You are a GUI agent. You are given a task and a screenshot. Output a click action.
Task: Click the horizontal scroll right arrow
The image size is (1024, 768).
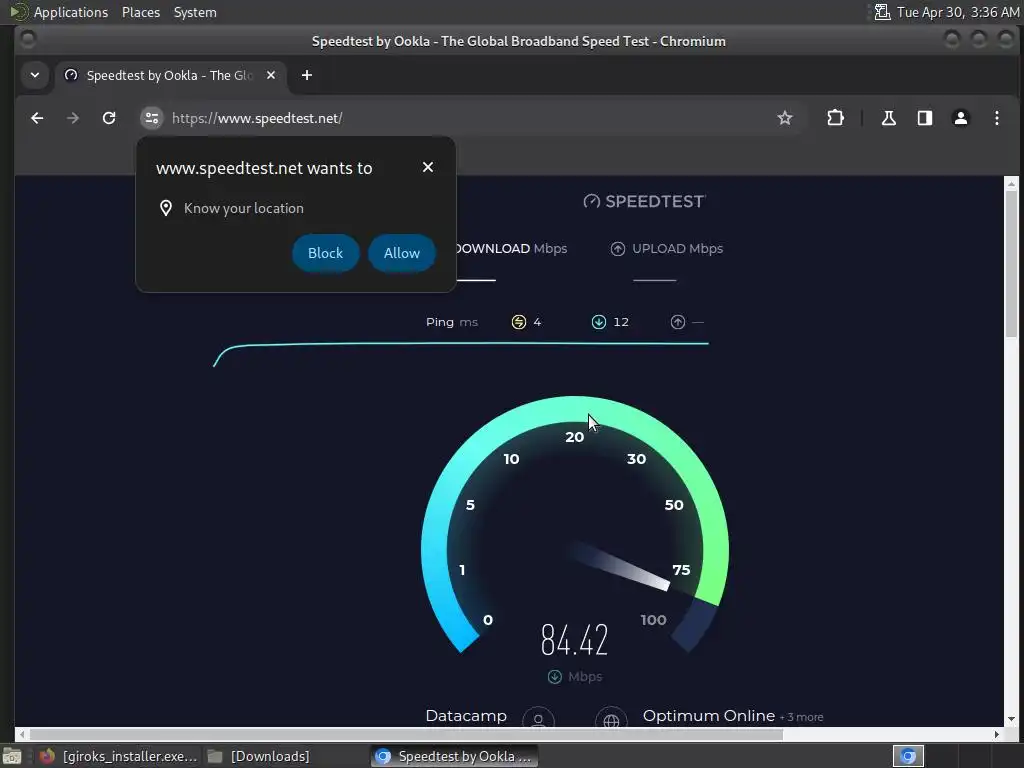pos(997,735)
